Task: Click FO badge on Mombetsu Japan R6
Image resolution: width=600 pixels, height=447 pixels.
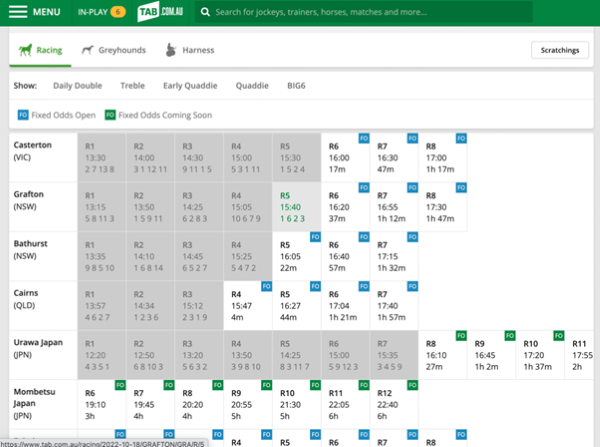Action: (121, 385)
